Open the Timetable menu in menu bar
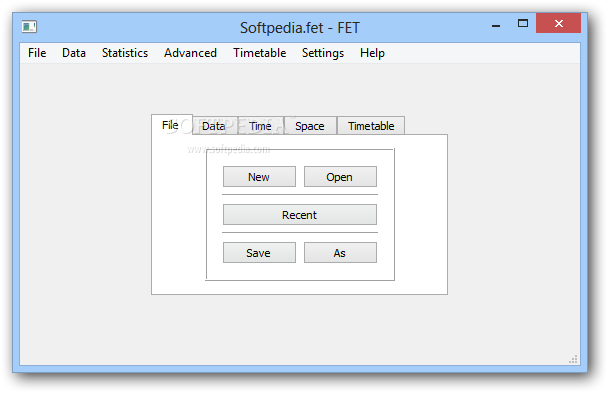608x393 pixels. point(260,53)
